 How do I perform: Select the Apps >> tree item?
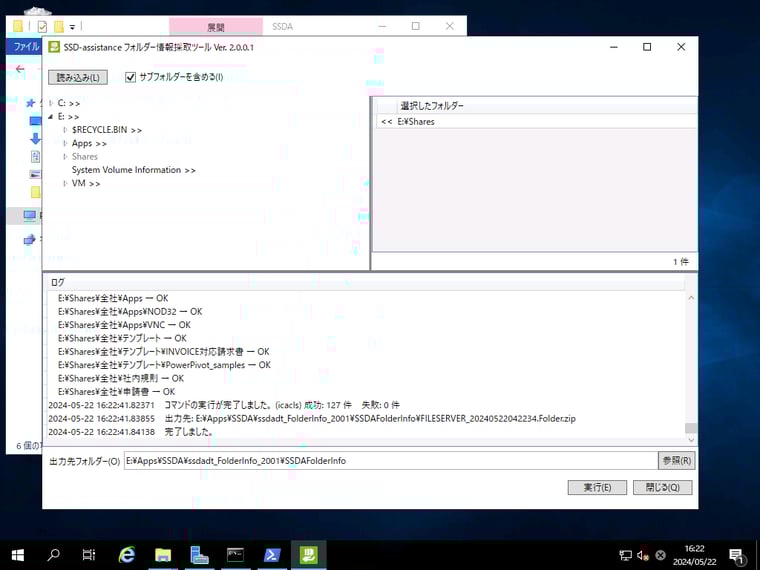pyautogui.click(x=89, y=143)
